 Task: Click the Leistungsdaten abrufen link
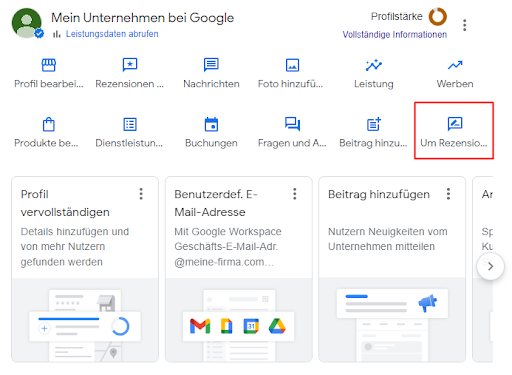tap(112, 34)
